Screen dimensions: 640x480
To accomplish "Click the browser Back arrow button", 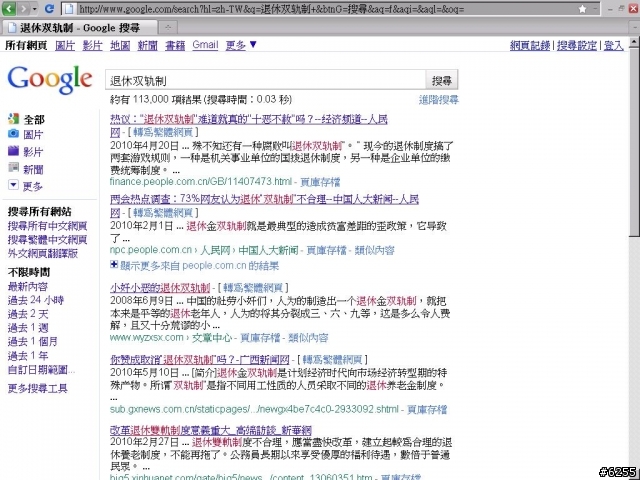I will [x=9, y=8].
